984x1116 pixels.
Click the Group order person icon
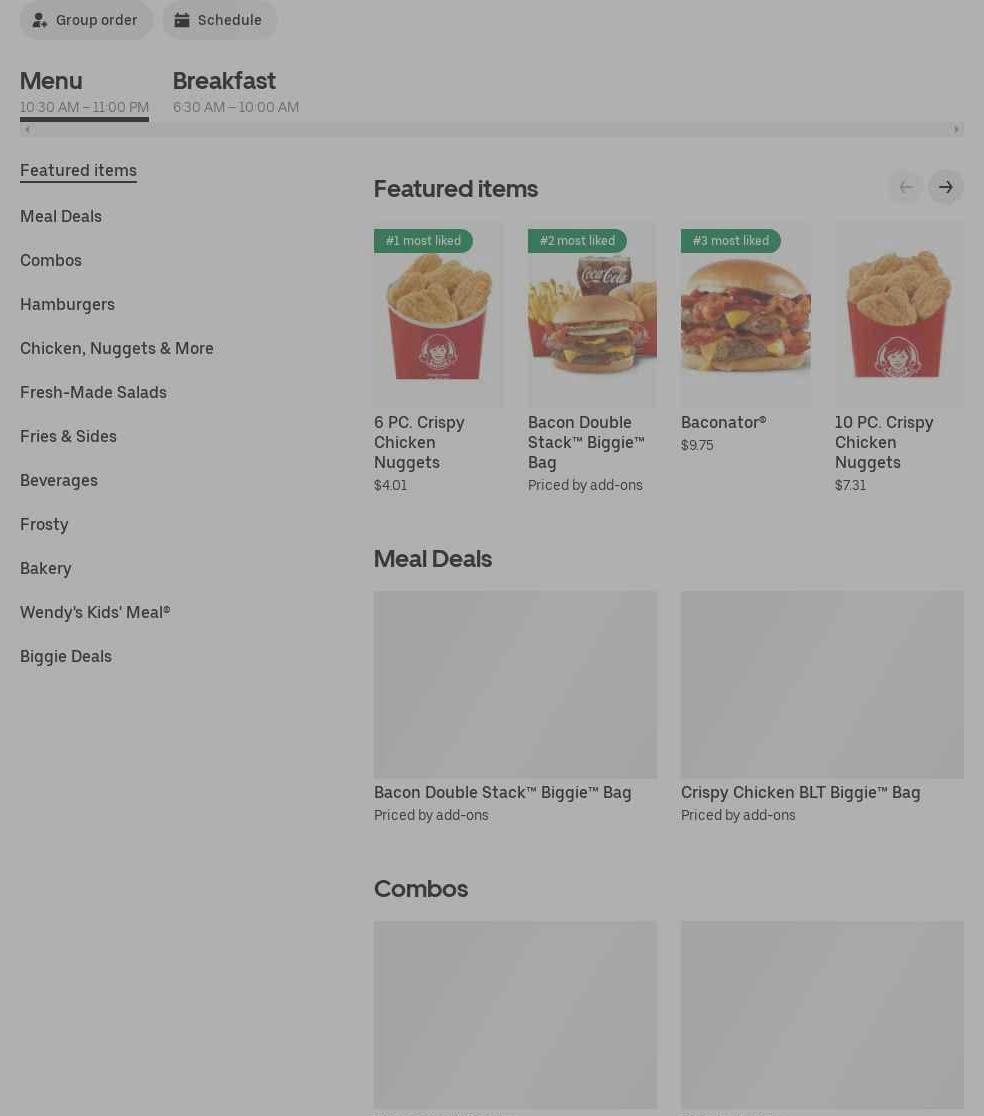[x=40, y=20]
